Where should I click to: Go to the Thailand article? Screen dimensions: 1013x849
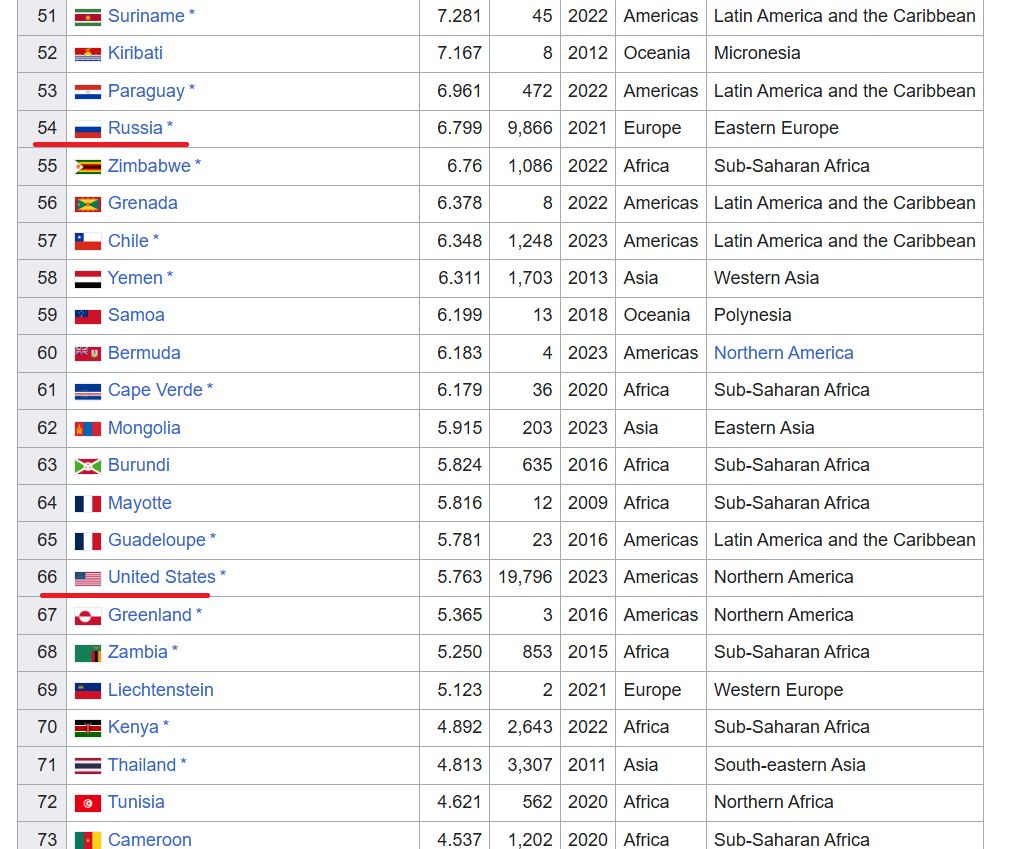(141, 765)
